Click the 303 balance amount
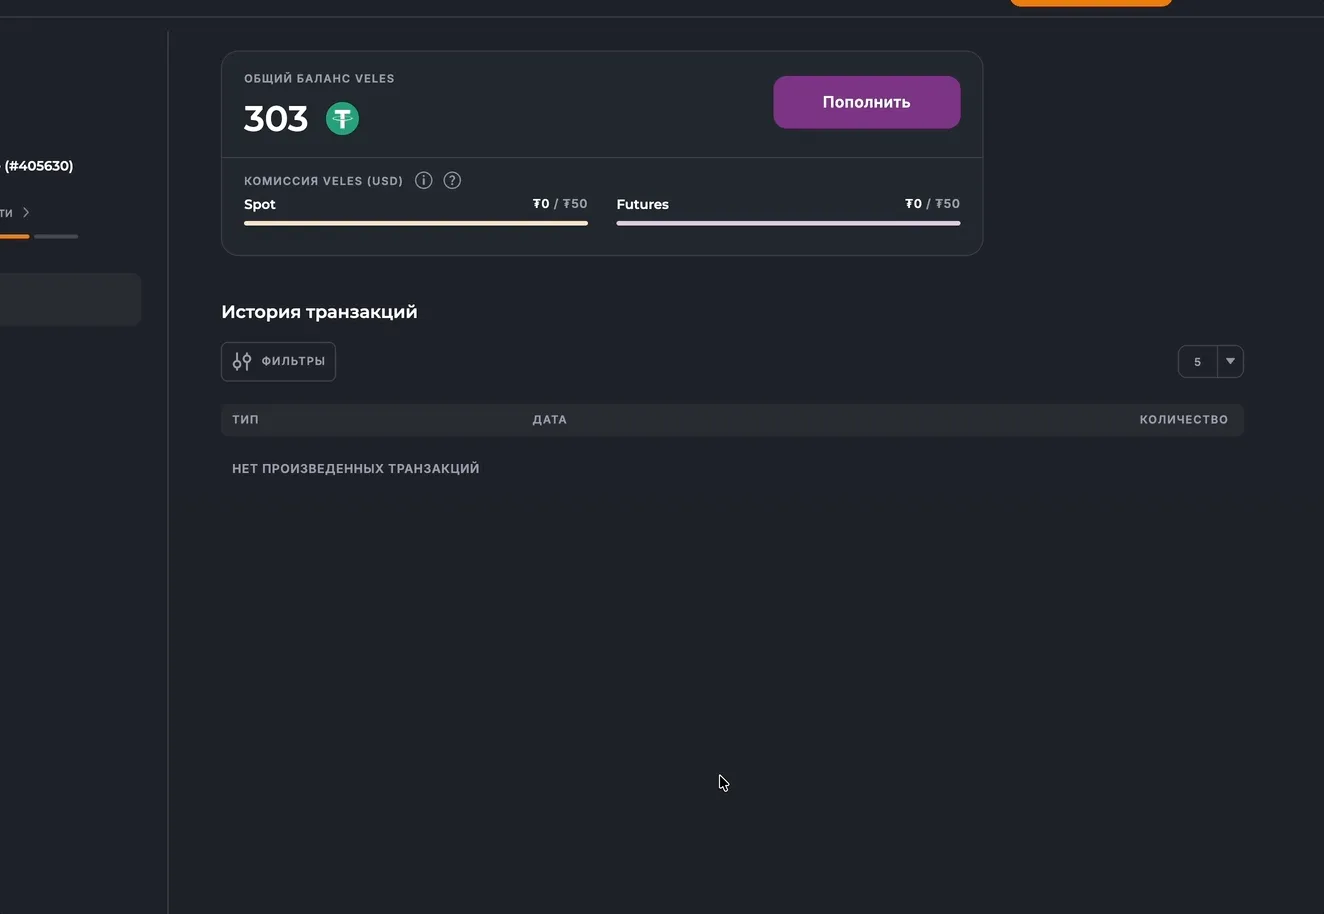Screen dimensions: 1324x914 pyautogui.click(x=276, y=119)
